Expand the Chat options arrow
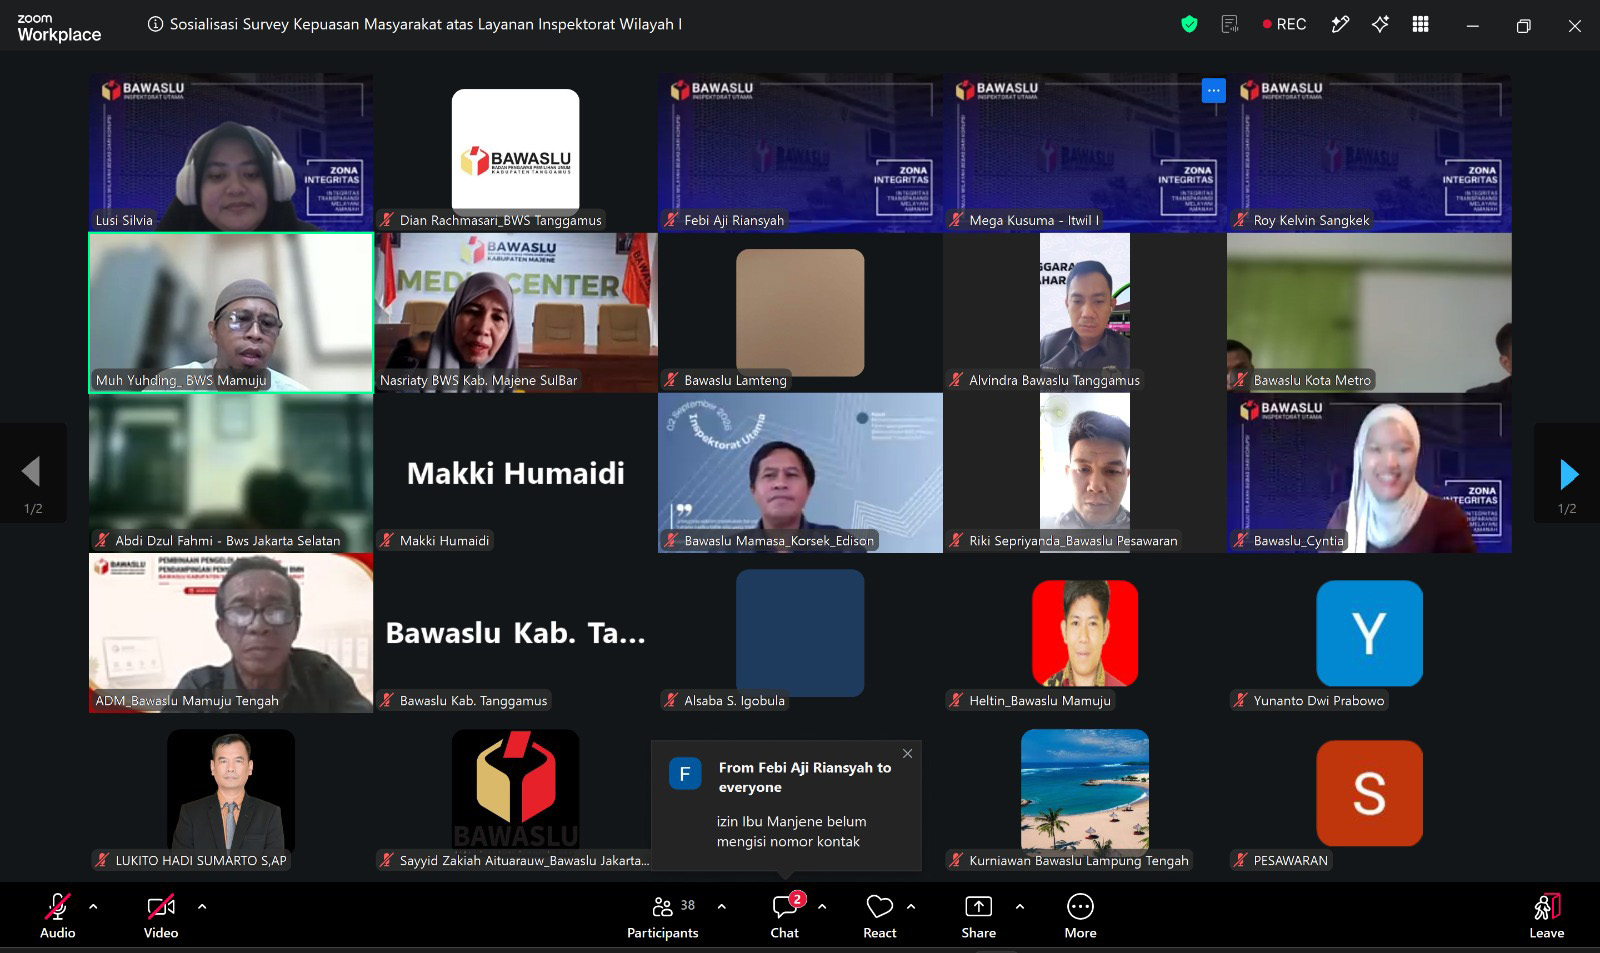The image size is (1600, 953). pos(822,907)
